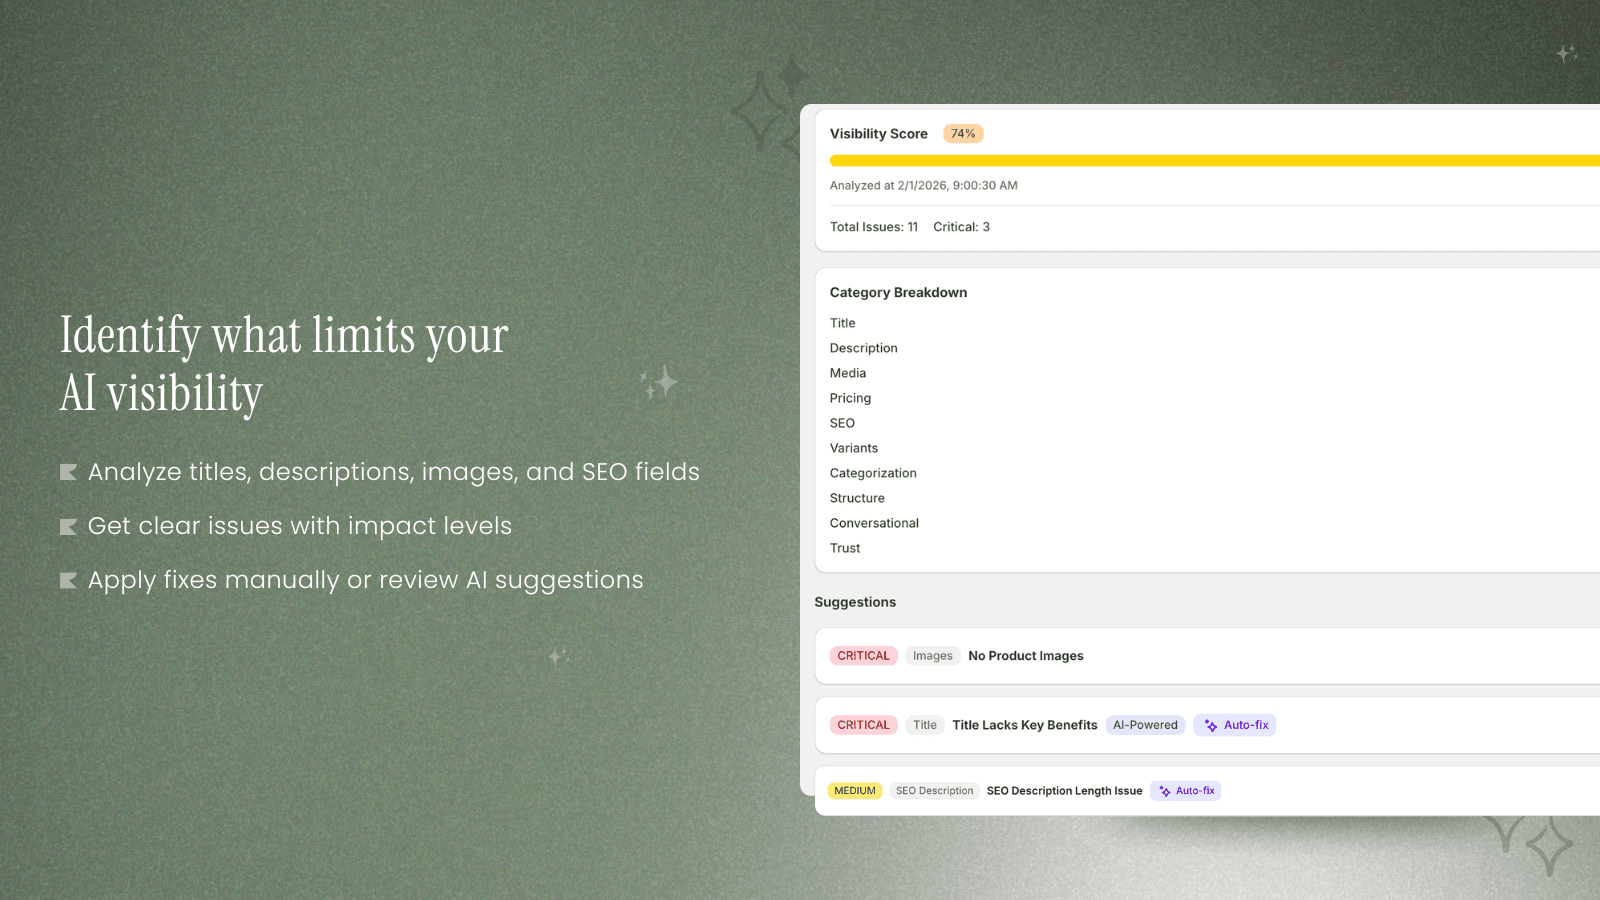Click the Images category badge
1600x900 pixels.
[932, 655]
